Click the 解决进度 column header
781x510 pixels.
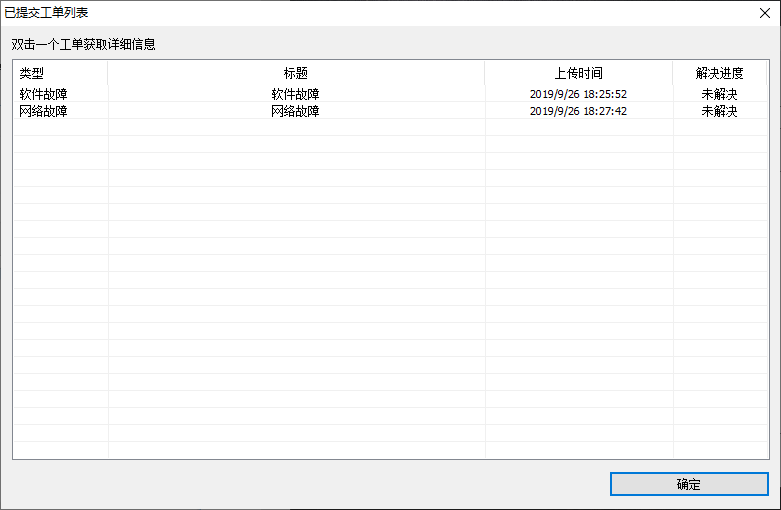pos(720,73)
